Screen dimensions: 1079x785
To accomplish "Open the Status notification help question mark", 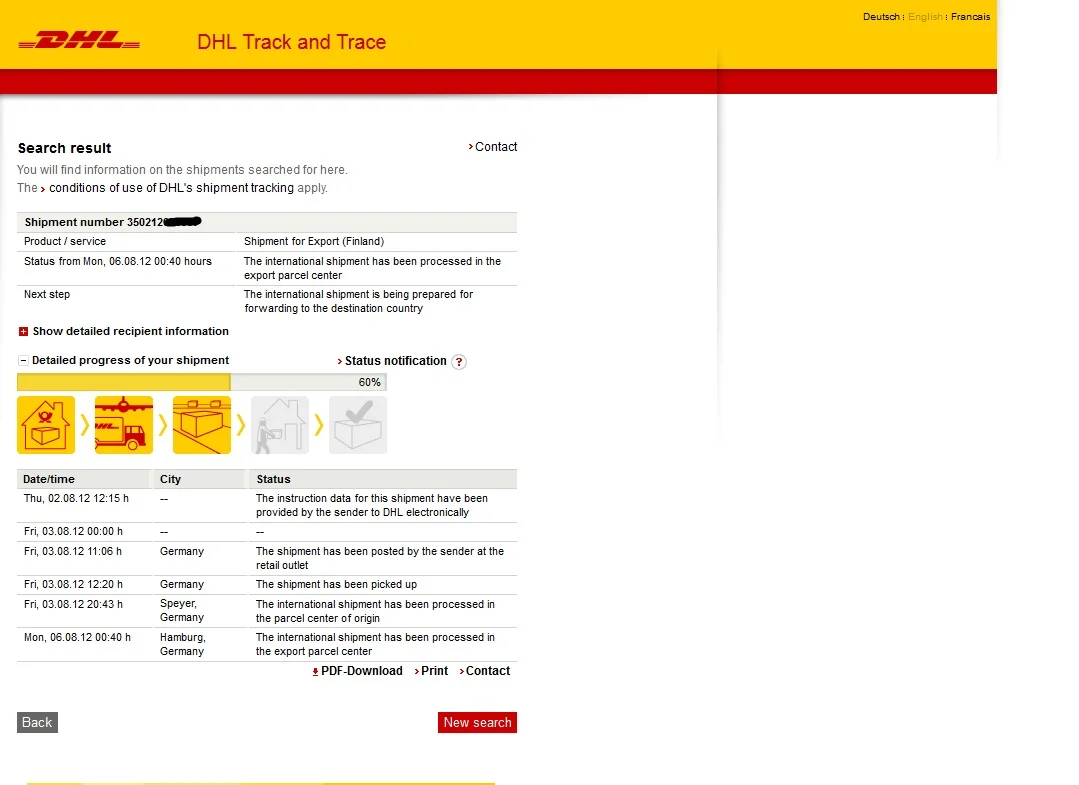I will pyautogui.click(x=459, y=362).
